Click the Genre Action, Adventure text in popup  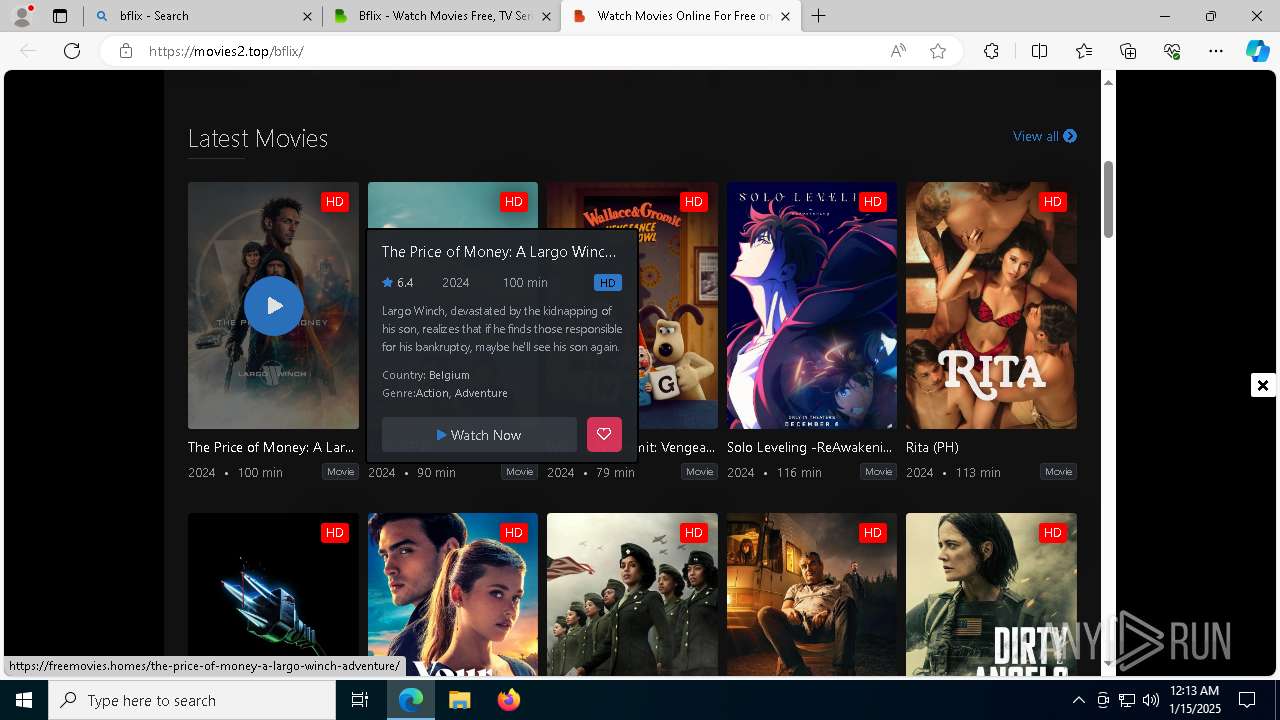point(445,393)
